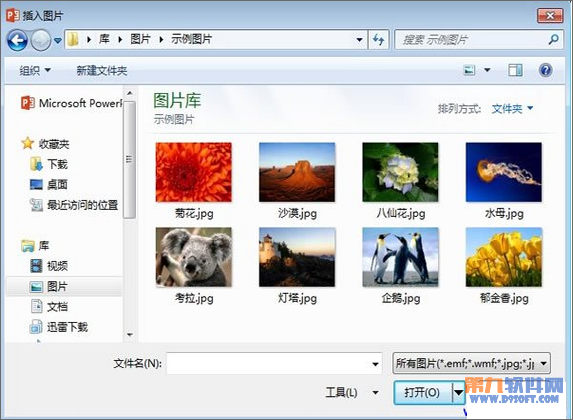
Task: Click the Back navigation arrow
Action: [x=17, y=40]
